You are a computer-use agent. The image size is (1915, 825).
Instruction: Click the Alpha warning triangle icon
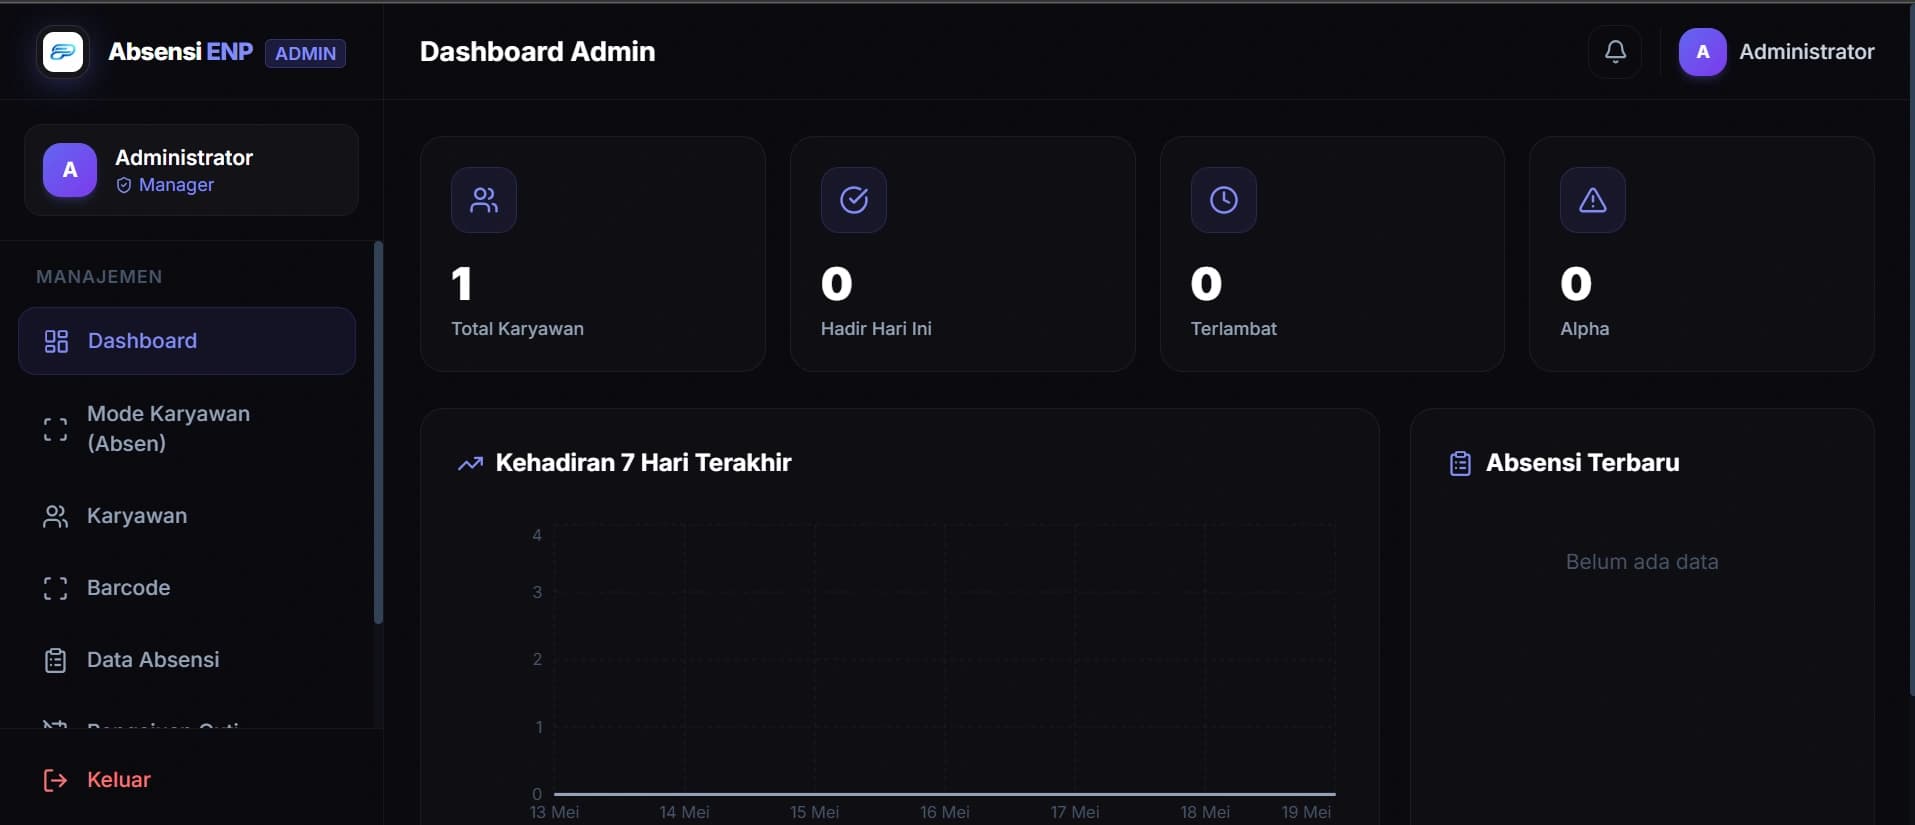click(x=1593, y=200)
